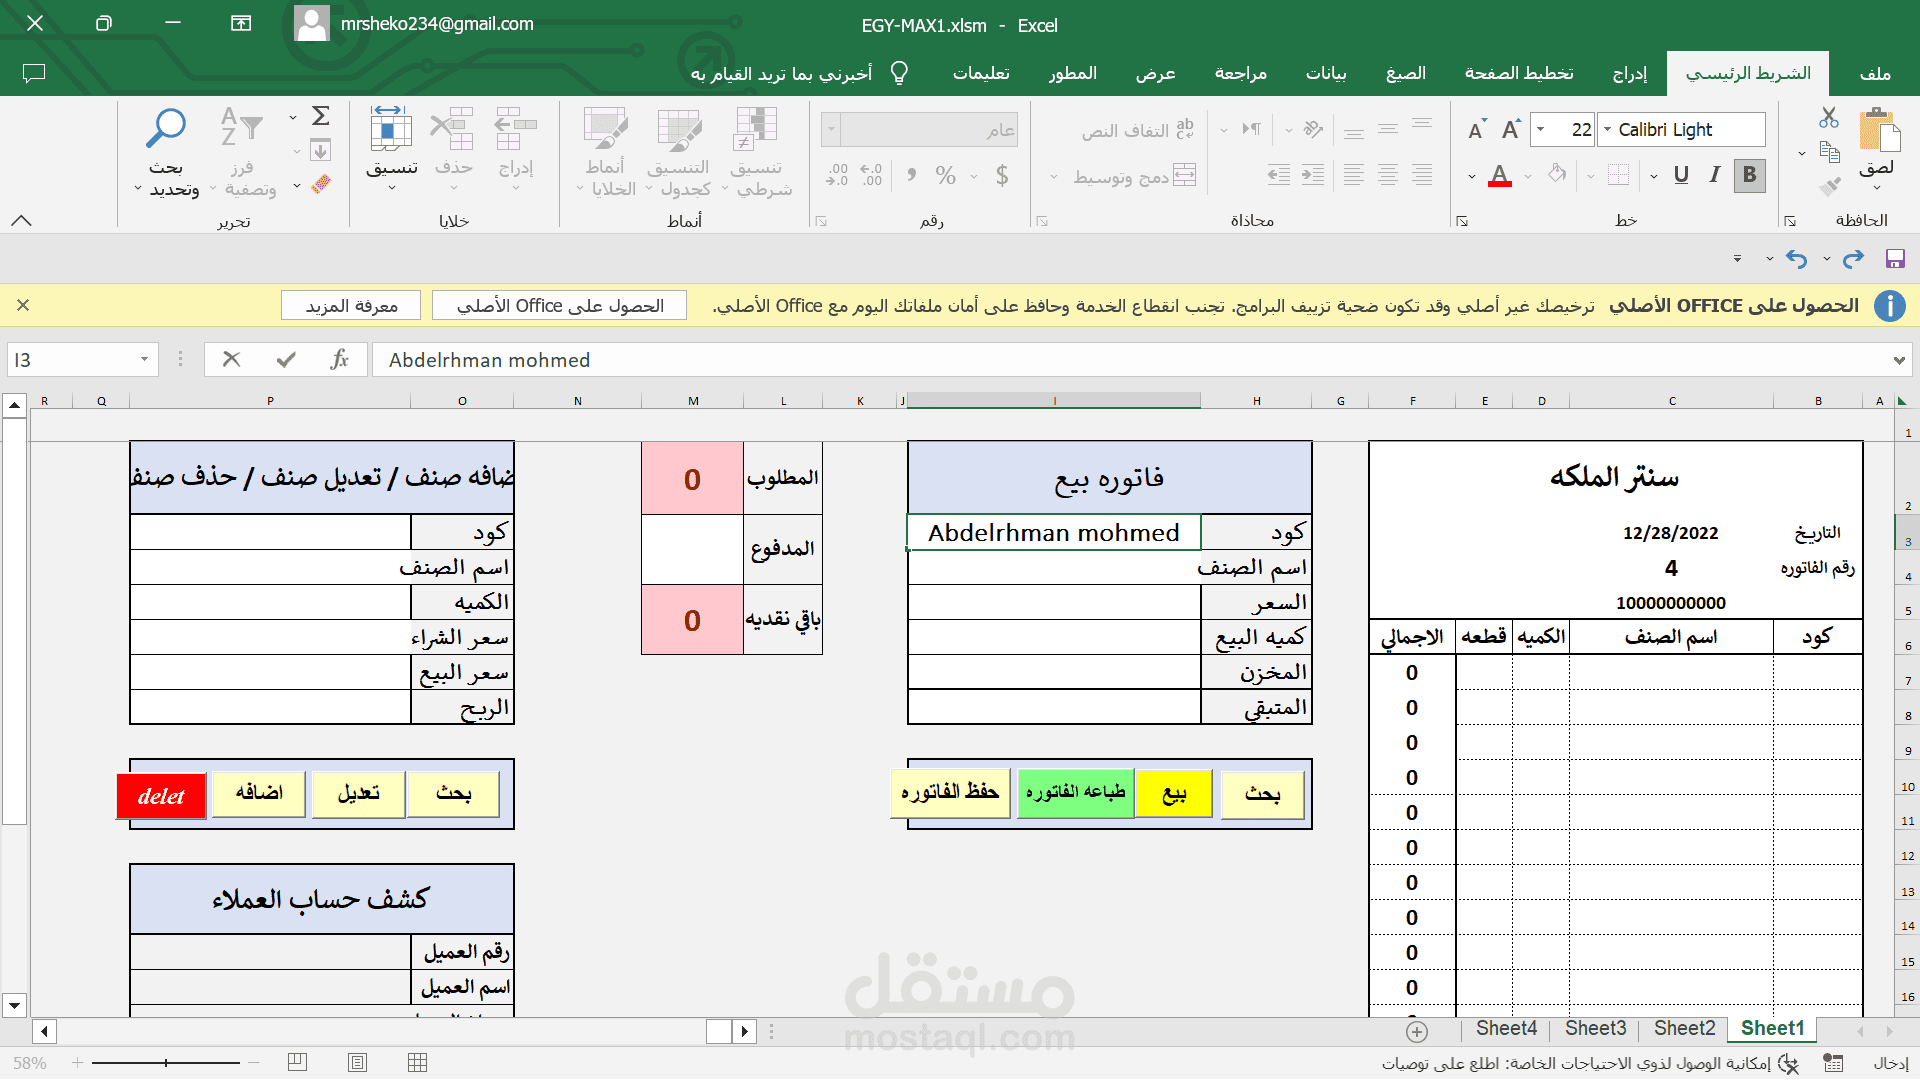Click the Delete cells icon
This screenshot has height=1080, width=1920.
(453, 130)
